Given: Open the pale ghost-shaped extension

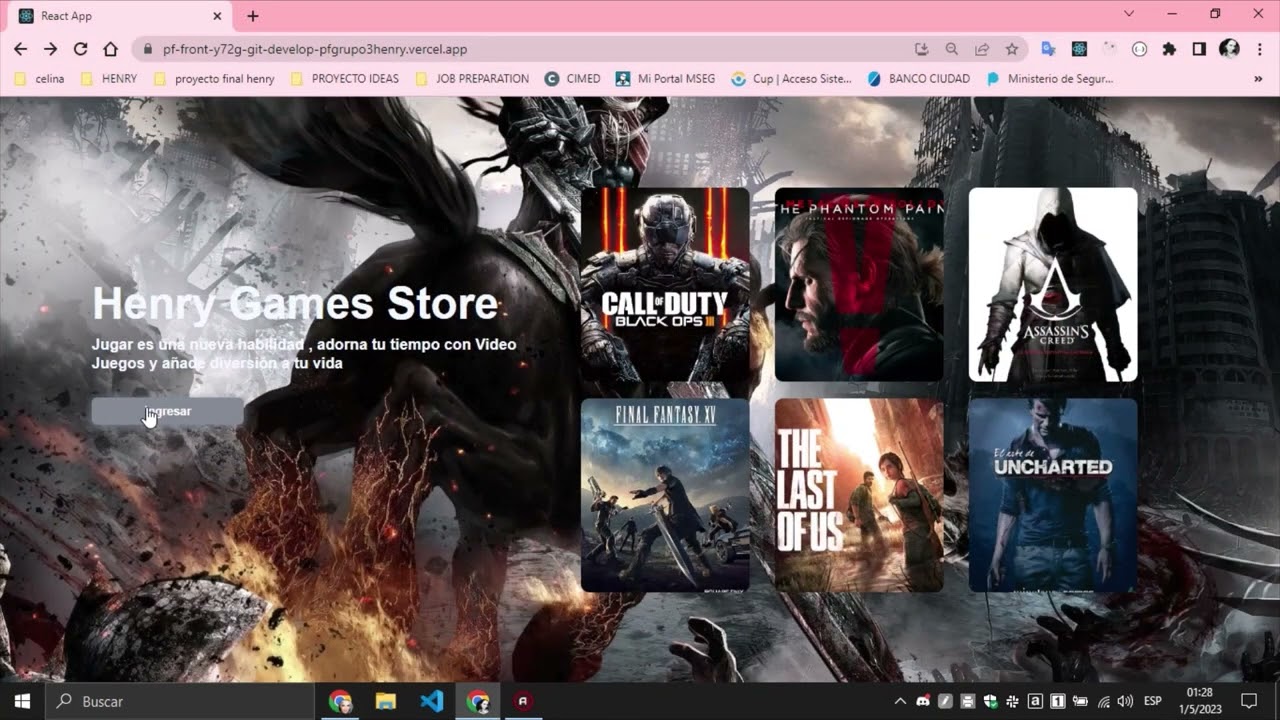Looking at the screenshot, I should tap(1109, 49).
